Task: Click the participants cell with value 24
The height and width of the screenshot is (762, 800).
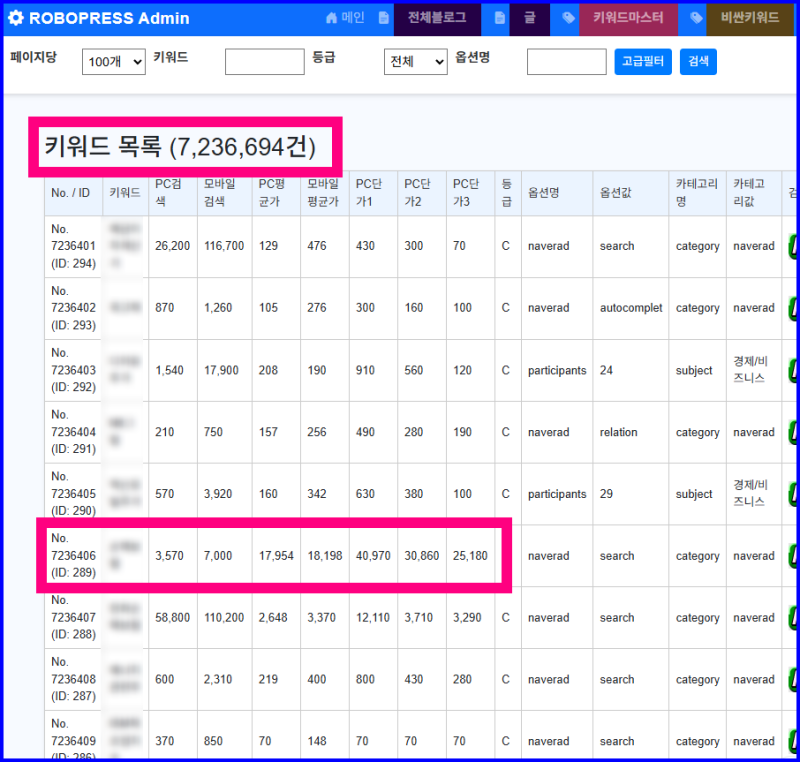Action: [x=557, y=370]
